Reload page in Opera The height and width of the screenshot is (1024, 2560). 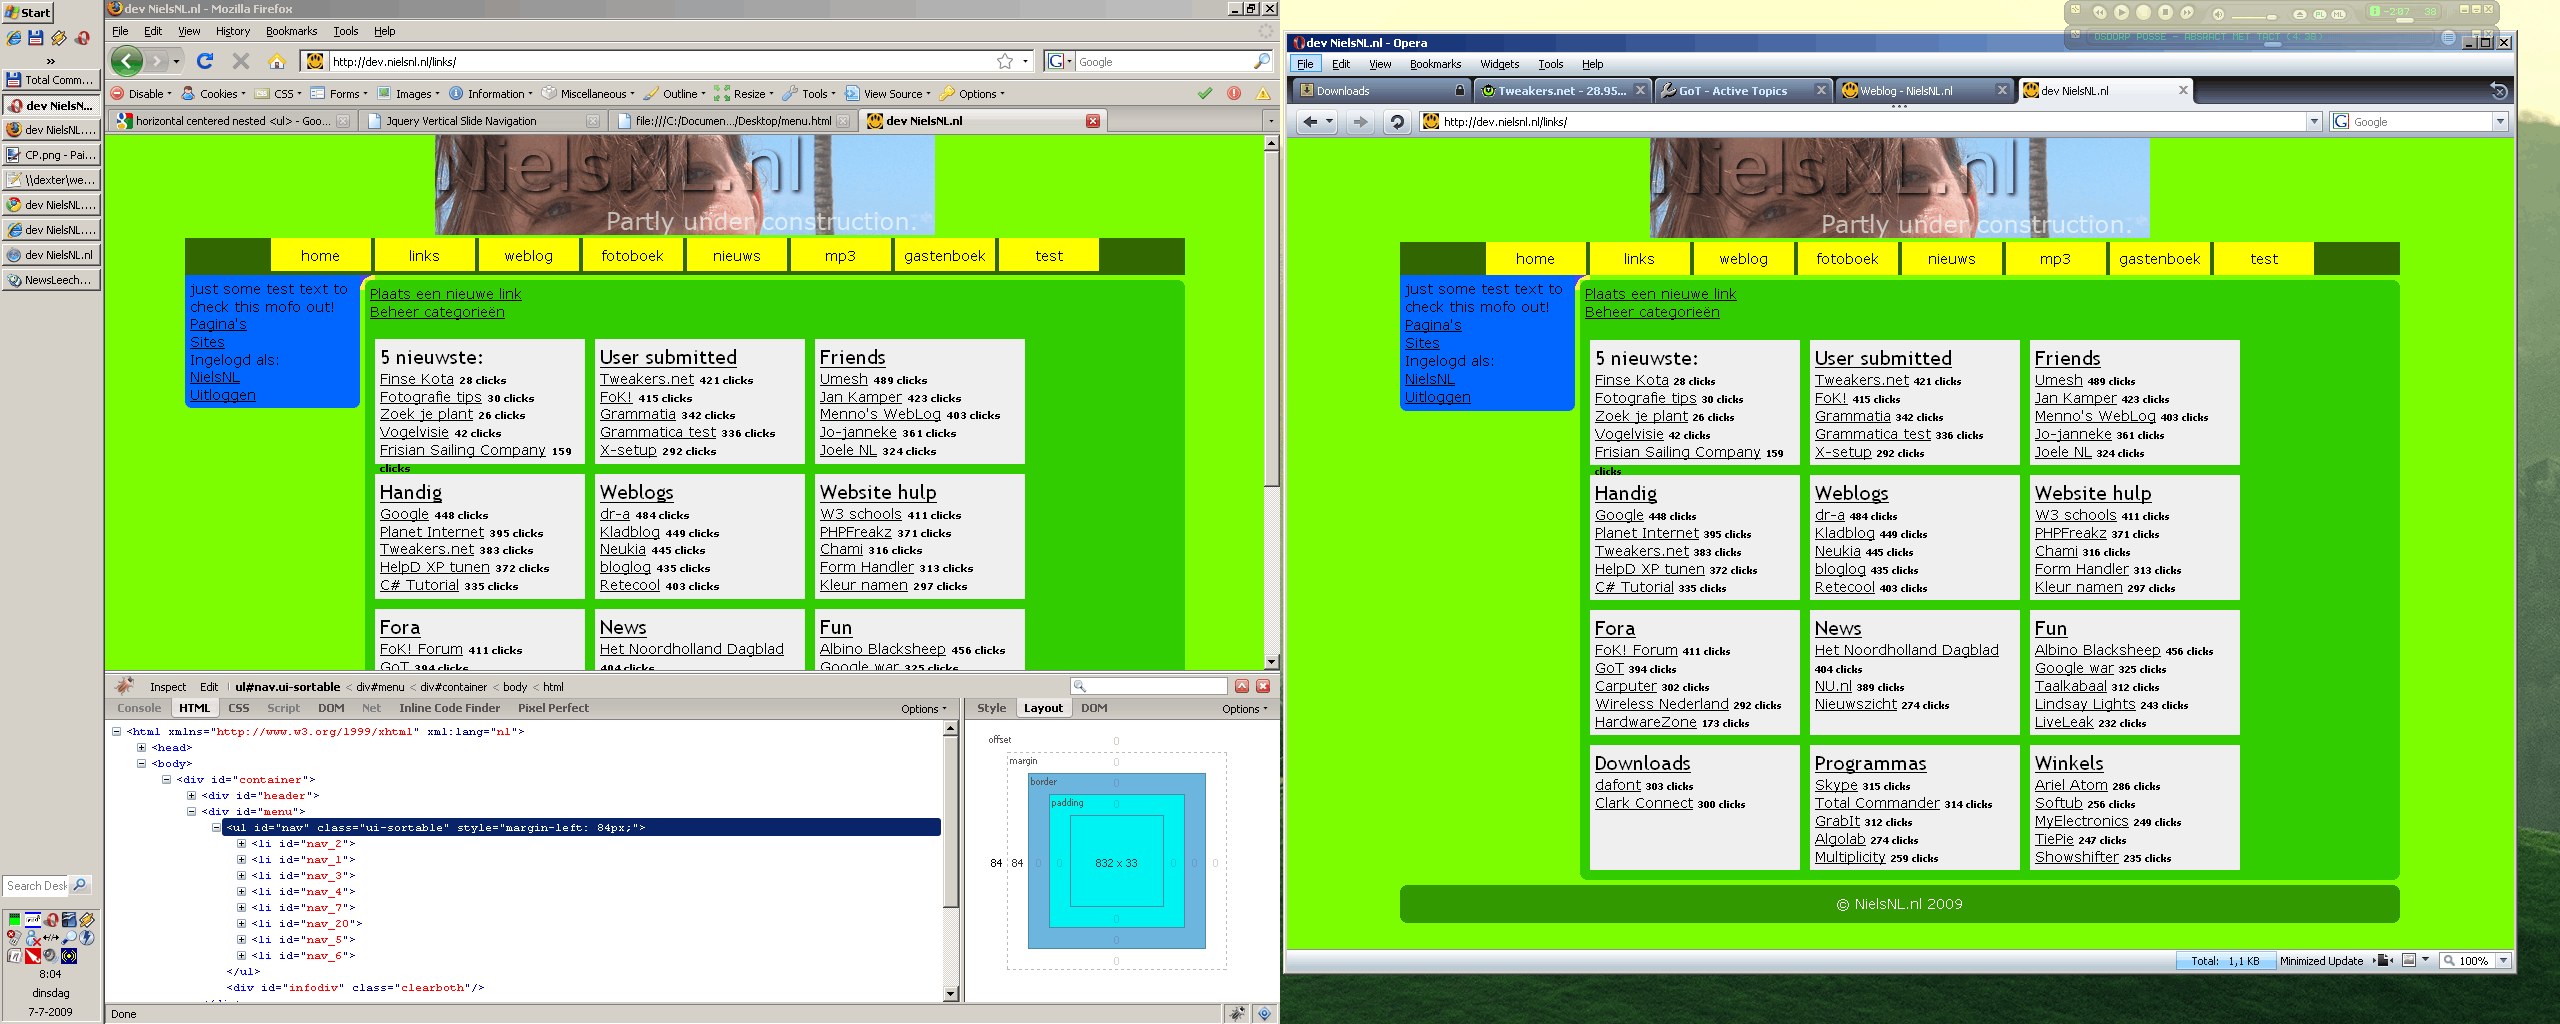coord(1397,122)
